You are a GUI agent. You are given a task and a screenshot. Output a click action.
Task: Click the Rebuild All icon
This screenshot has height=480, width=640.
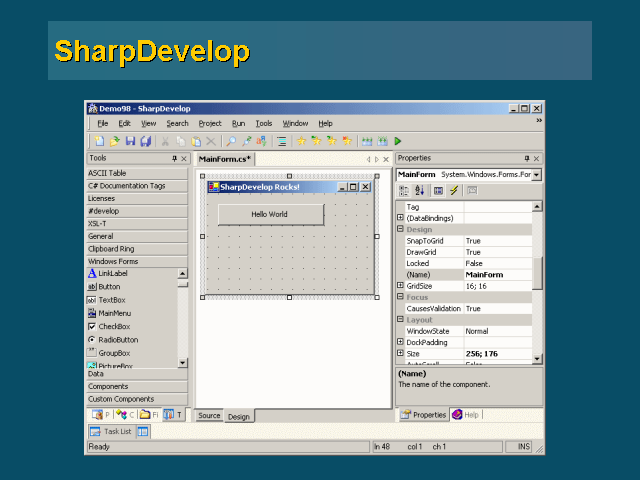coord(382,141)
